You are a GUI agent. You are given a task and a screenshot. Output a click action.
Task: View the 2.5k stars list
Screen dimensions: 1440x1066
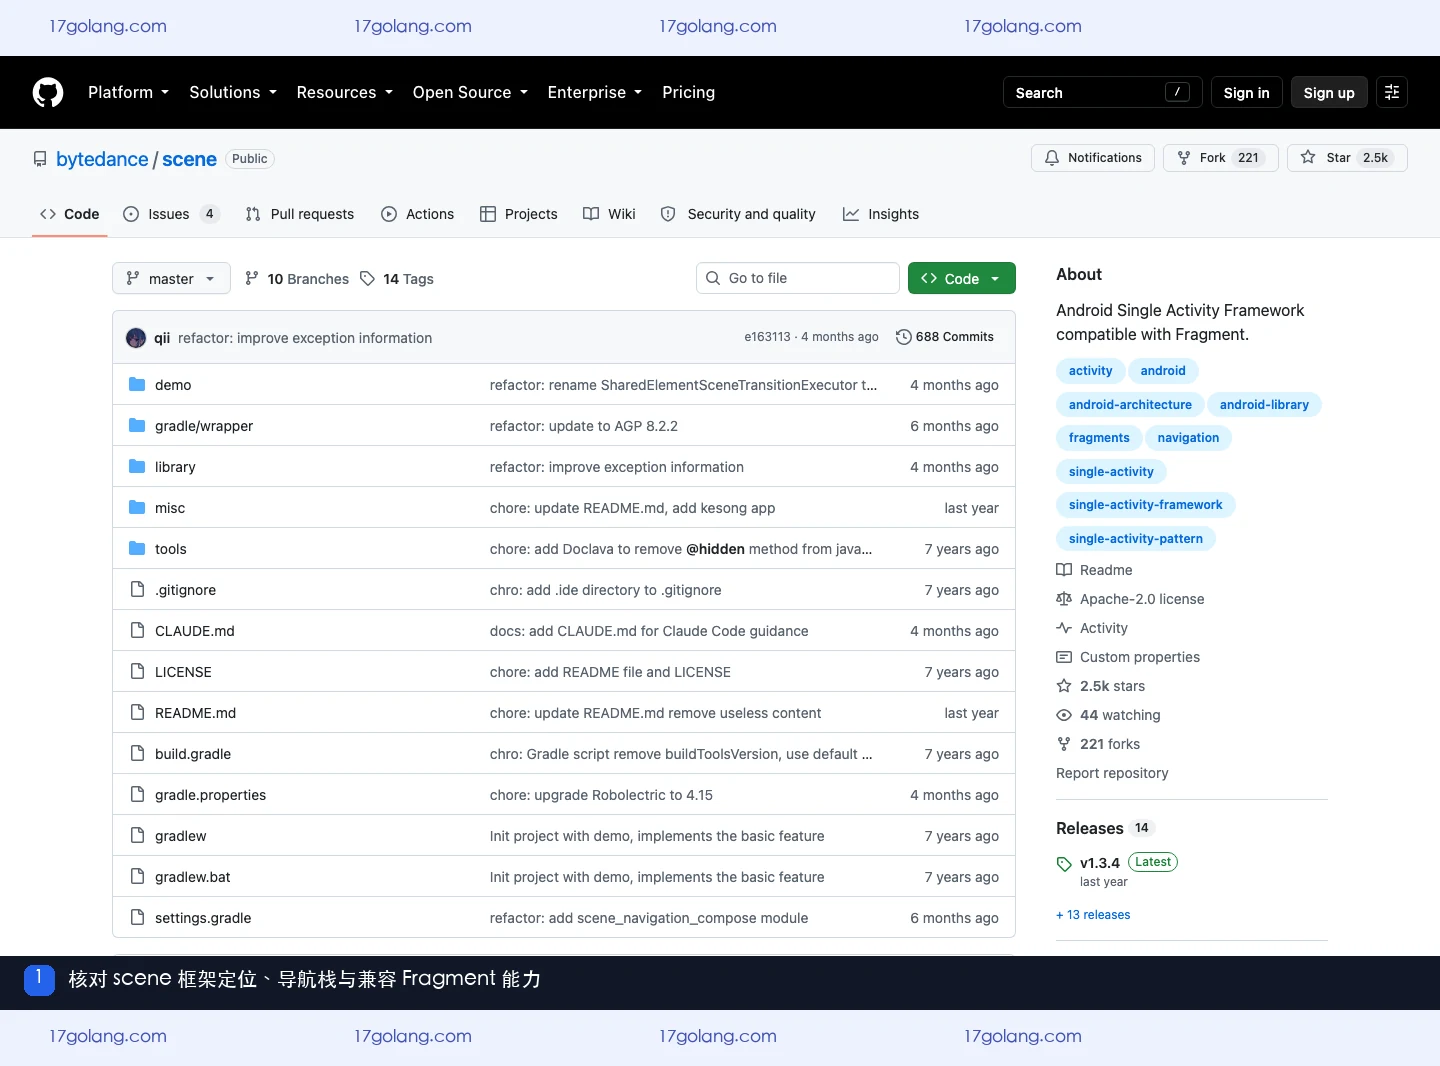[x=1101, y=686]
